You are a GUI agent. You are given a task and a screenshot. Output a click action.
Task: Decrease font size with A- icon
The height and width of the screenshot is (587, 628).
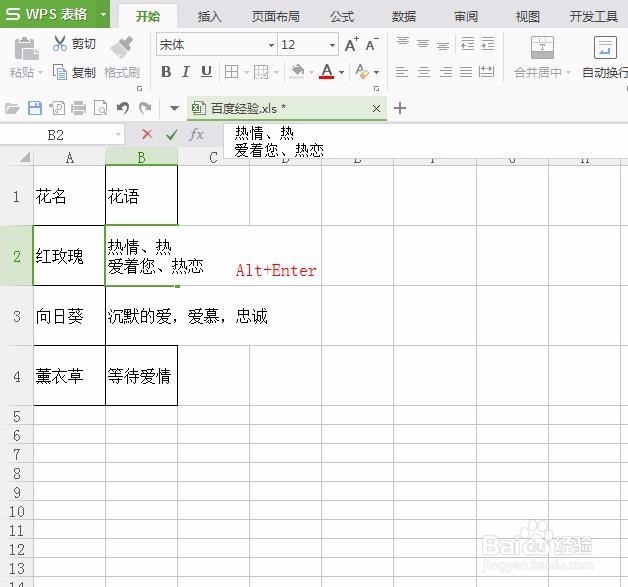coord(372,44)
